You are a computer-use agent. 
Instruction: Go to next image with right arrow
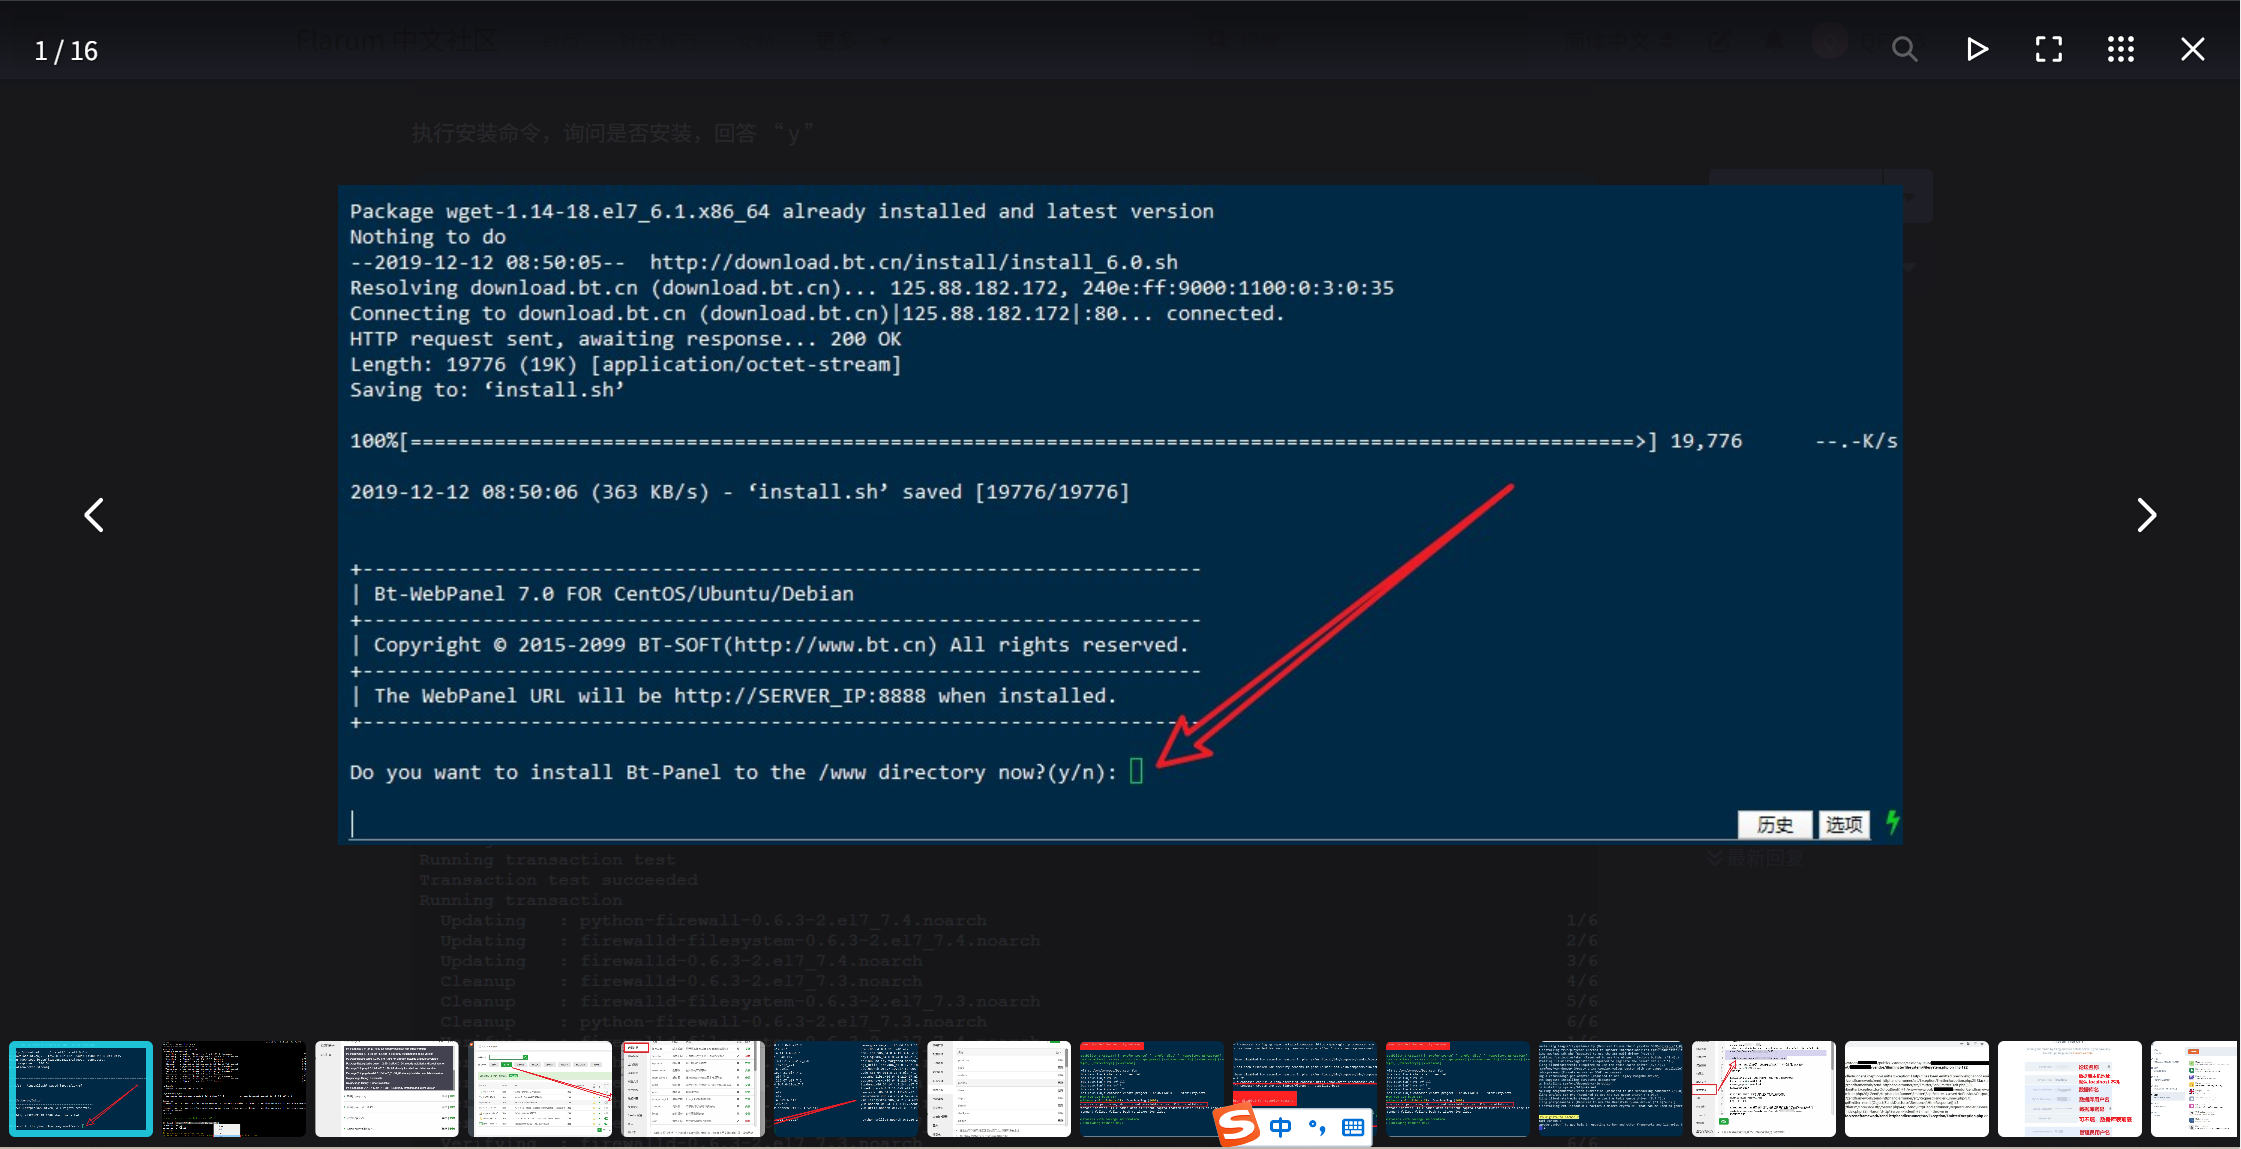pyautogui.click(x=2146, y=515)
